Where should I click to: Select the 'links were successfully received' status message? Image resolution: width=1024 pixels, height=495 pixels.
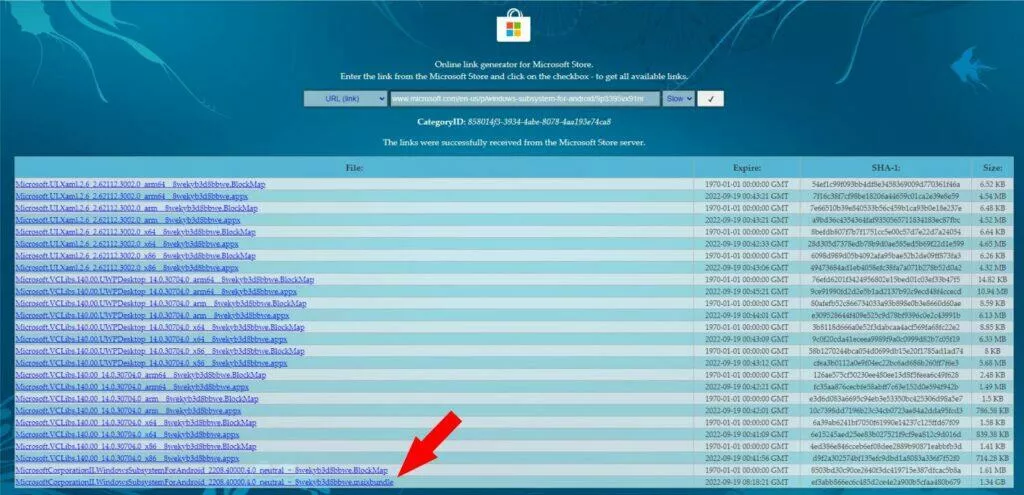(513, 142)
